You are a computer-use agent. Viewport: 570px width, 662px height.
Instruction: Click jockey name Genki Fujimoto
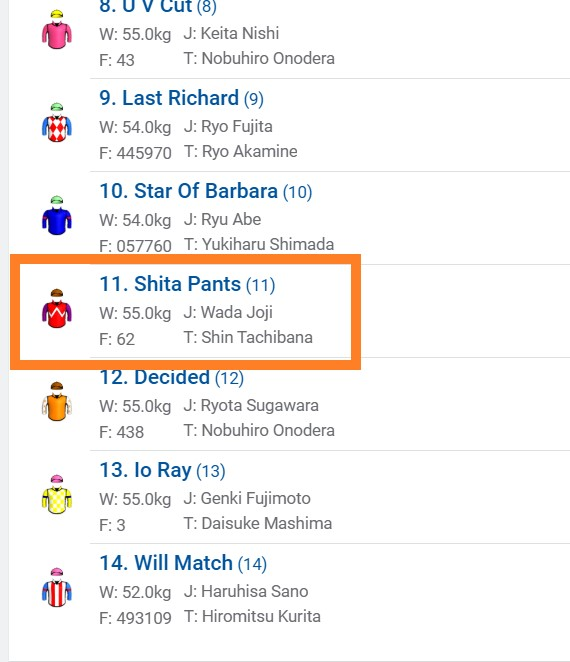[255, 498]
